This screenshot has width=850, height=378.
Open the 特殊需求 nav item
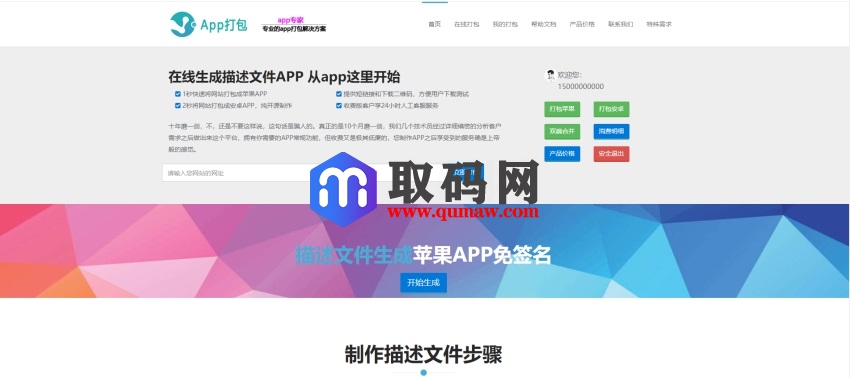pos(659,24)
